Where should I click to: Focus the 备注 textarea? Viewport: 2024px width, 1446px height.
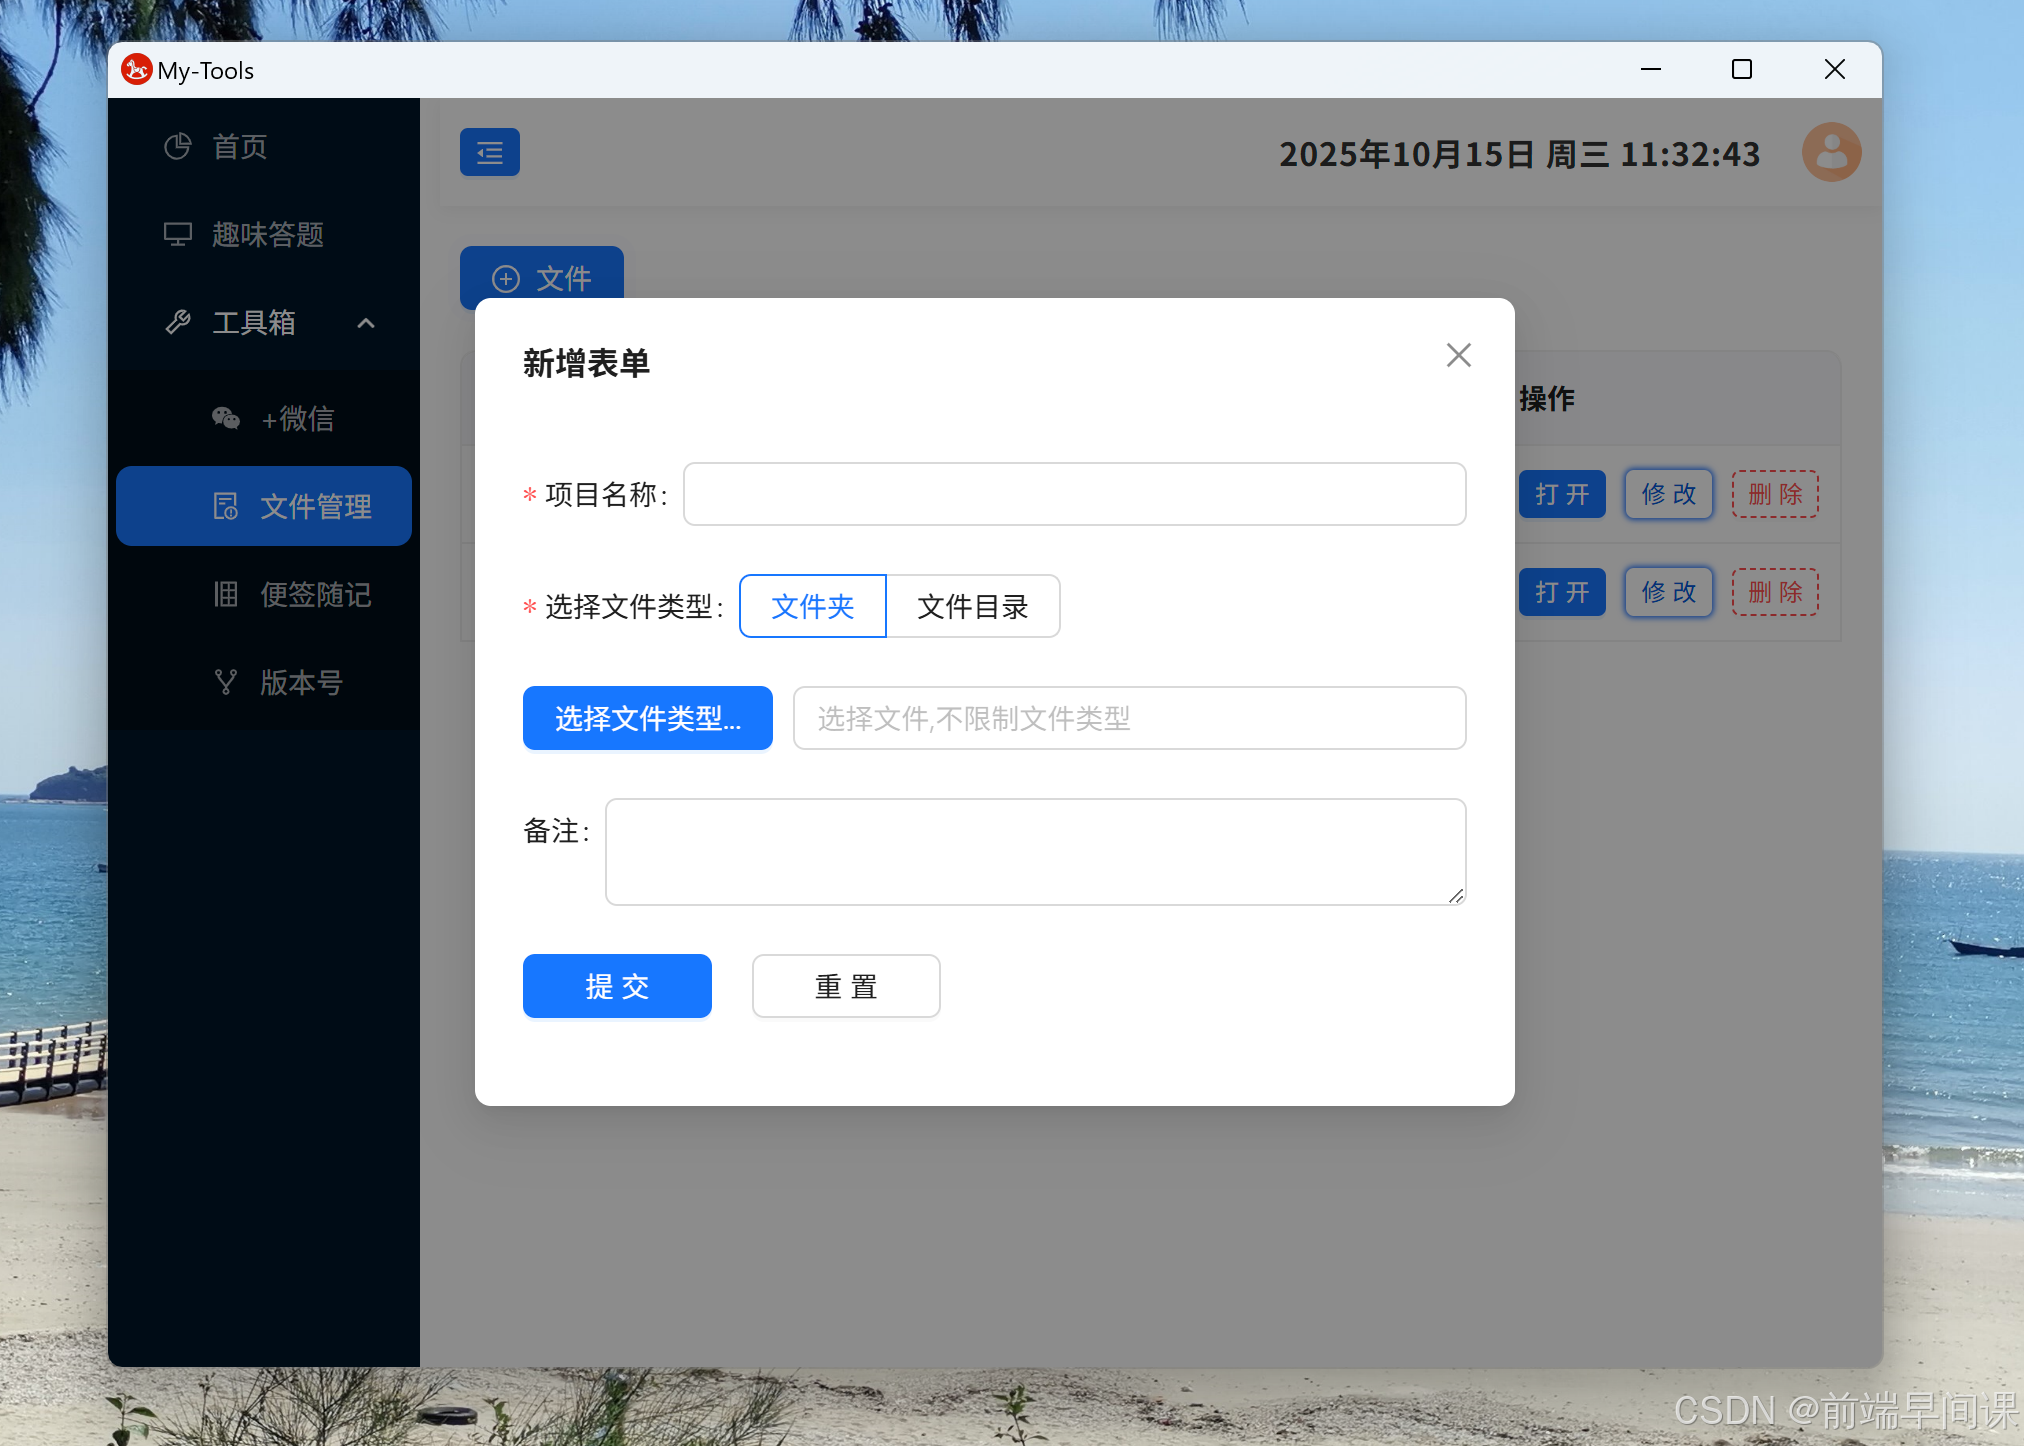click(1035, 852)
